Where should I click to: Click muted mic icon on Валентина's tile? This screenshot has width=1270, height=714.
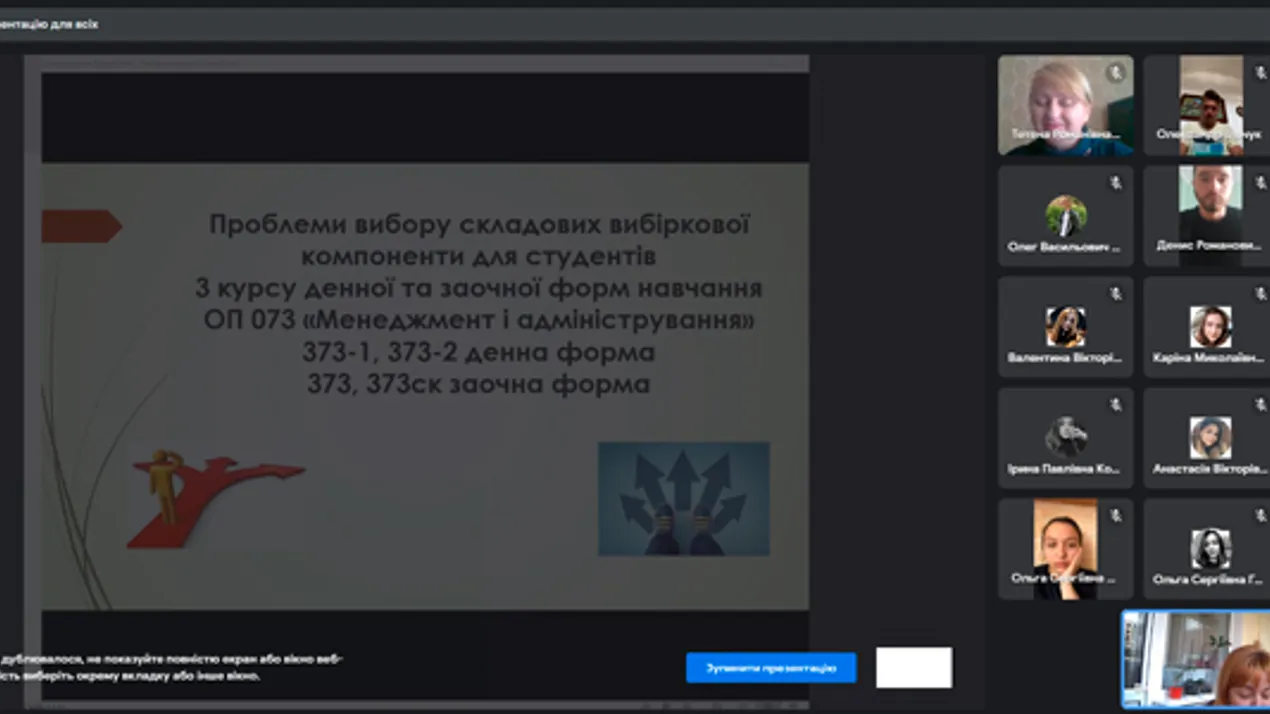click(1115, 294)
